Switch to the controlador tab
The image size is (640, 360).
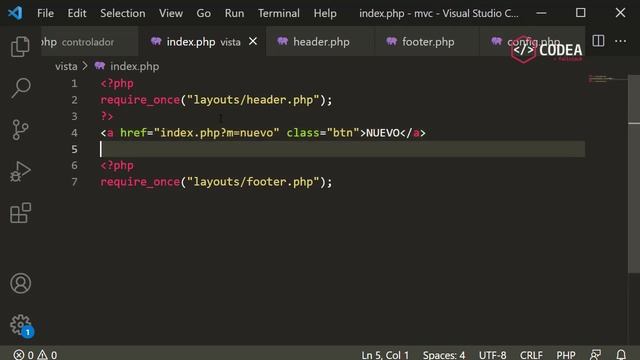[x=90, y=42]
